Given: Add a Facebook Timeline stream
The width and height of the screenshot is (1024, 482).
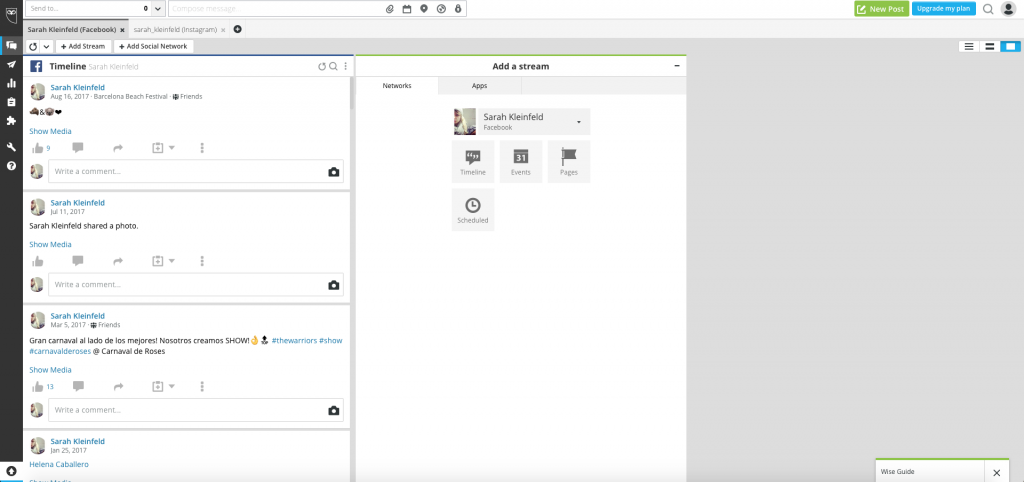Looking at the screenshot, I should point(473,161).
